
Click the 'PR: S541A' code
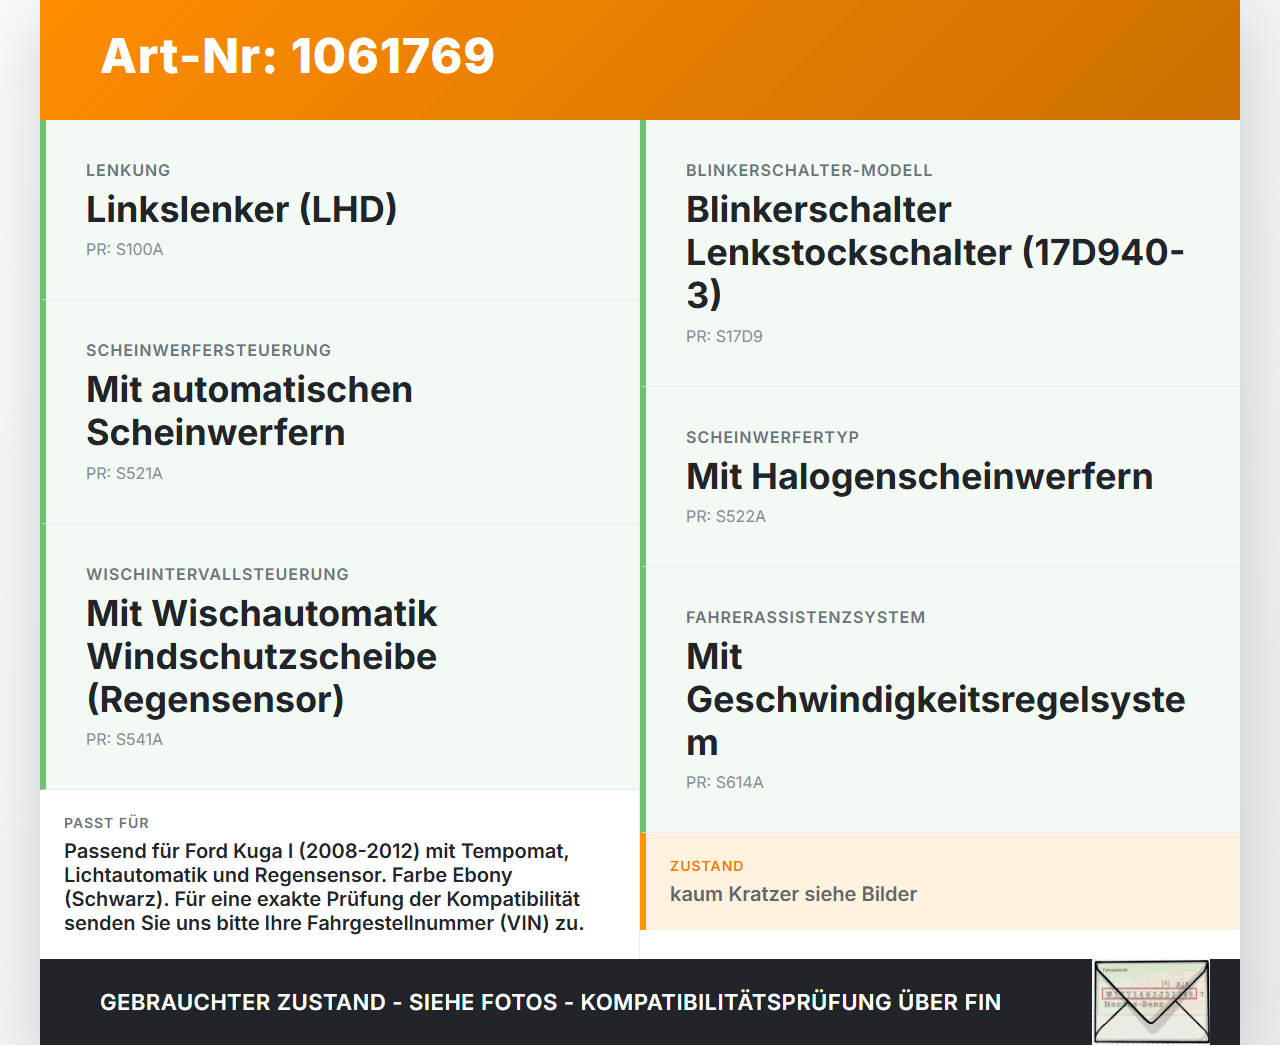[125, 740]
